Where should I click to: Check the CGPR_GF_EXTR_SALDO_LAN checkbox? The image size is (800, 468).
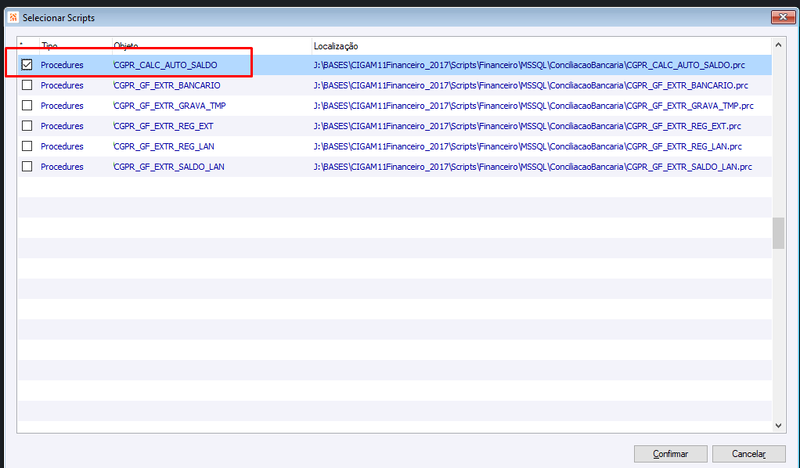coord(27,167)
